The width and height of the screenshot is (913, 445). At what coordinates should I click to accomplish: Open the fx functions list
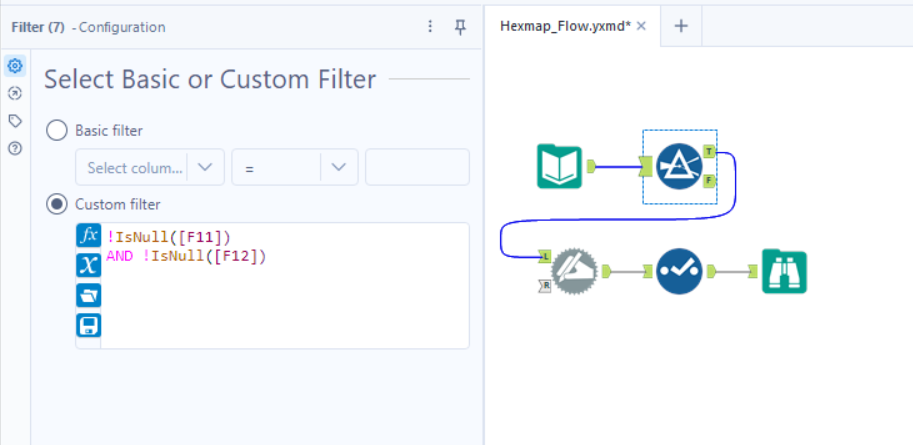pos(89,235)
